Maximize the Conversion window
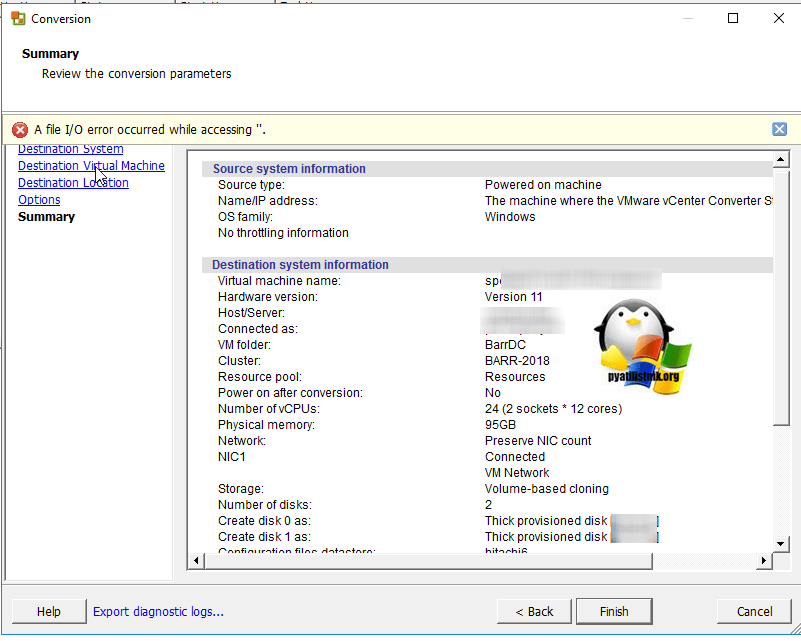801x641 pixels. coord(733,18)
